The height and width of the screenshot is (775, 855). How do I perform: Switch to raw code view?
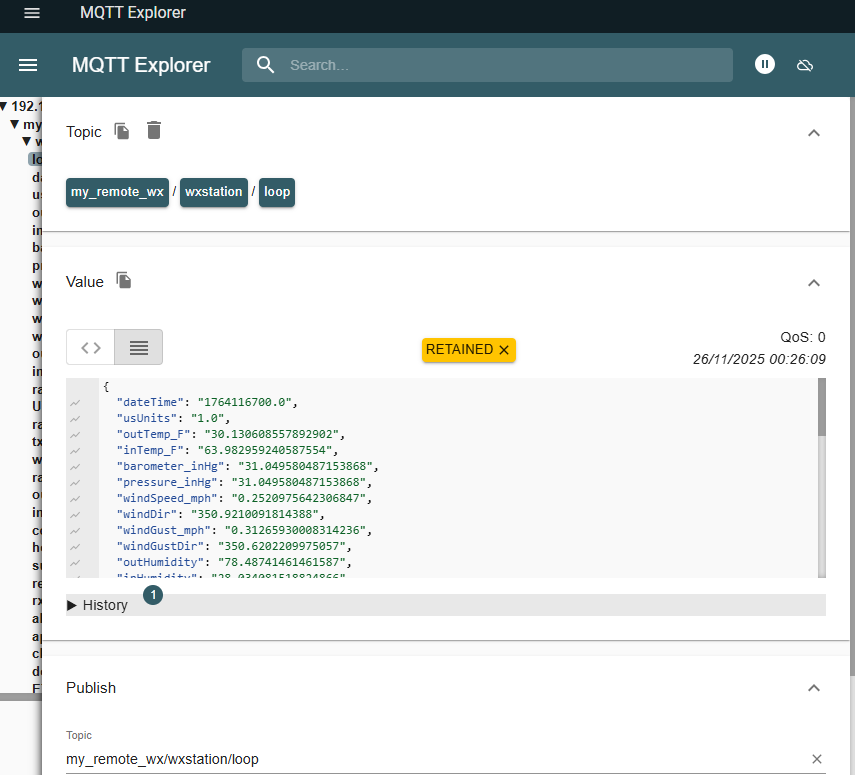click(91, 347)
